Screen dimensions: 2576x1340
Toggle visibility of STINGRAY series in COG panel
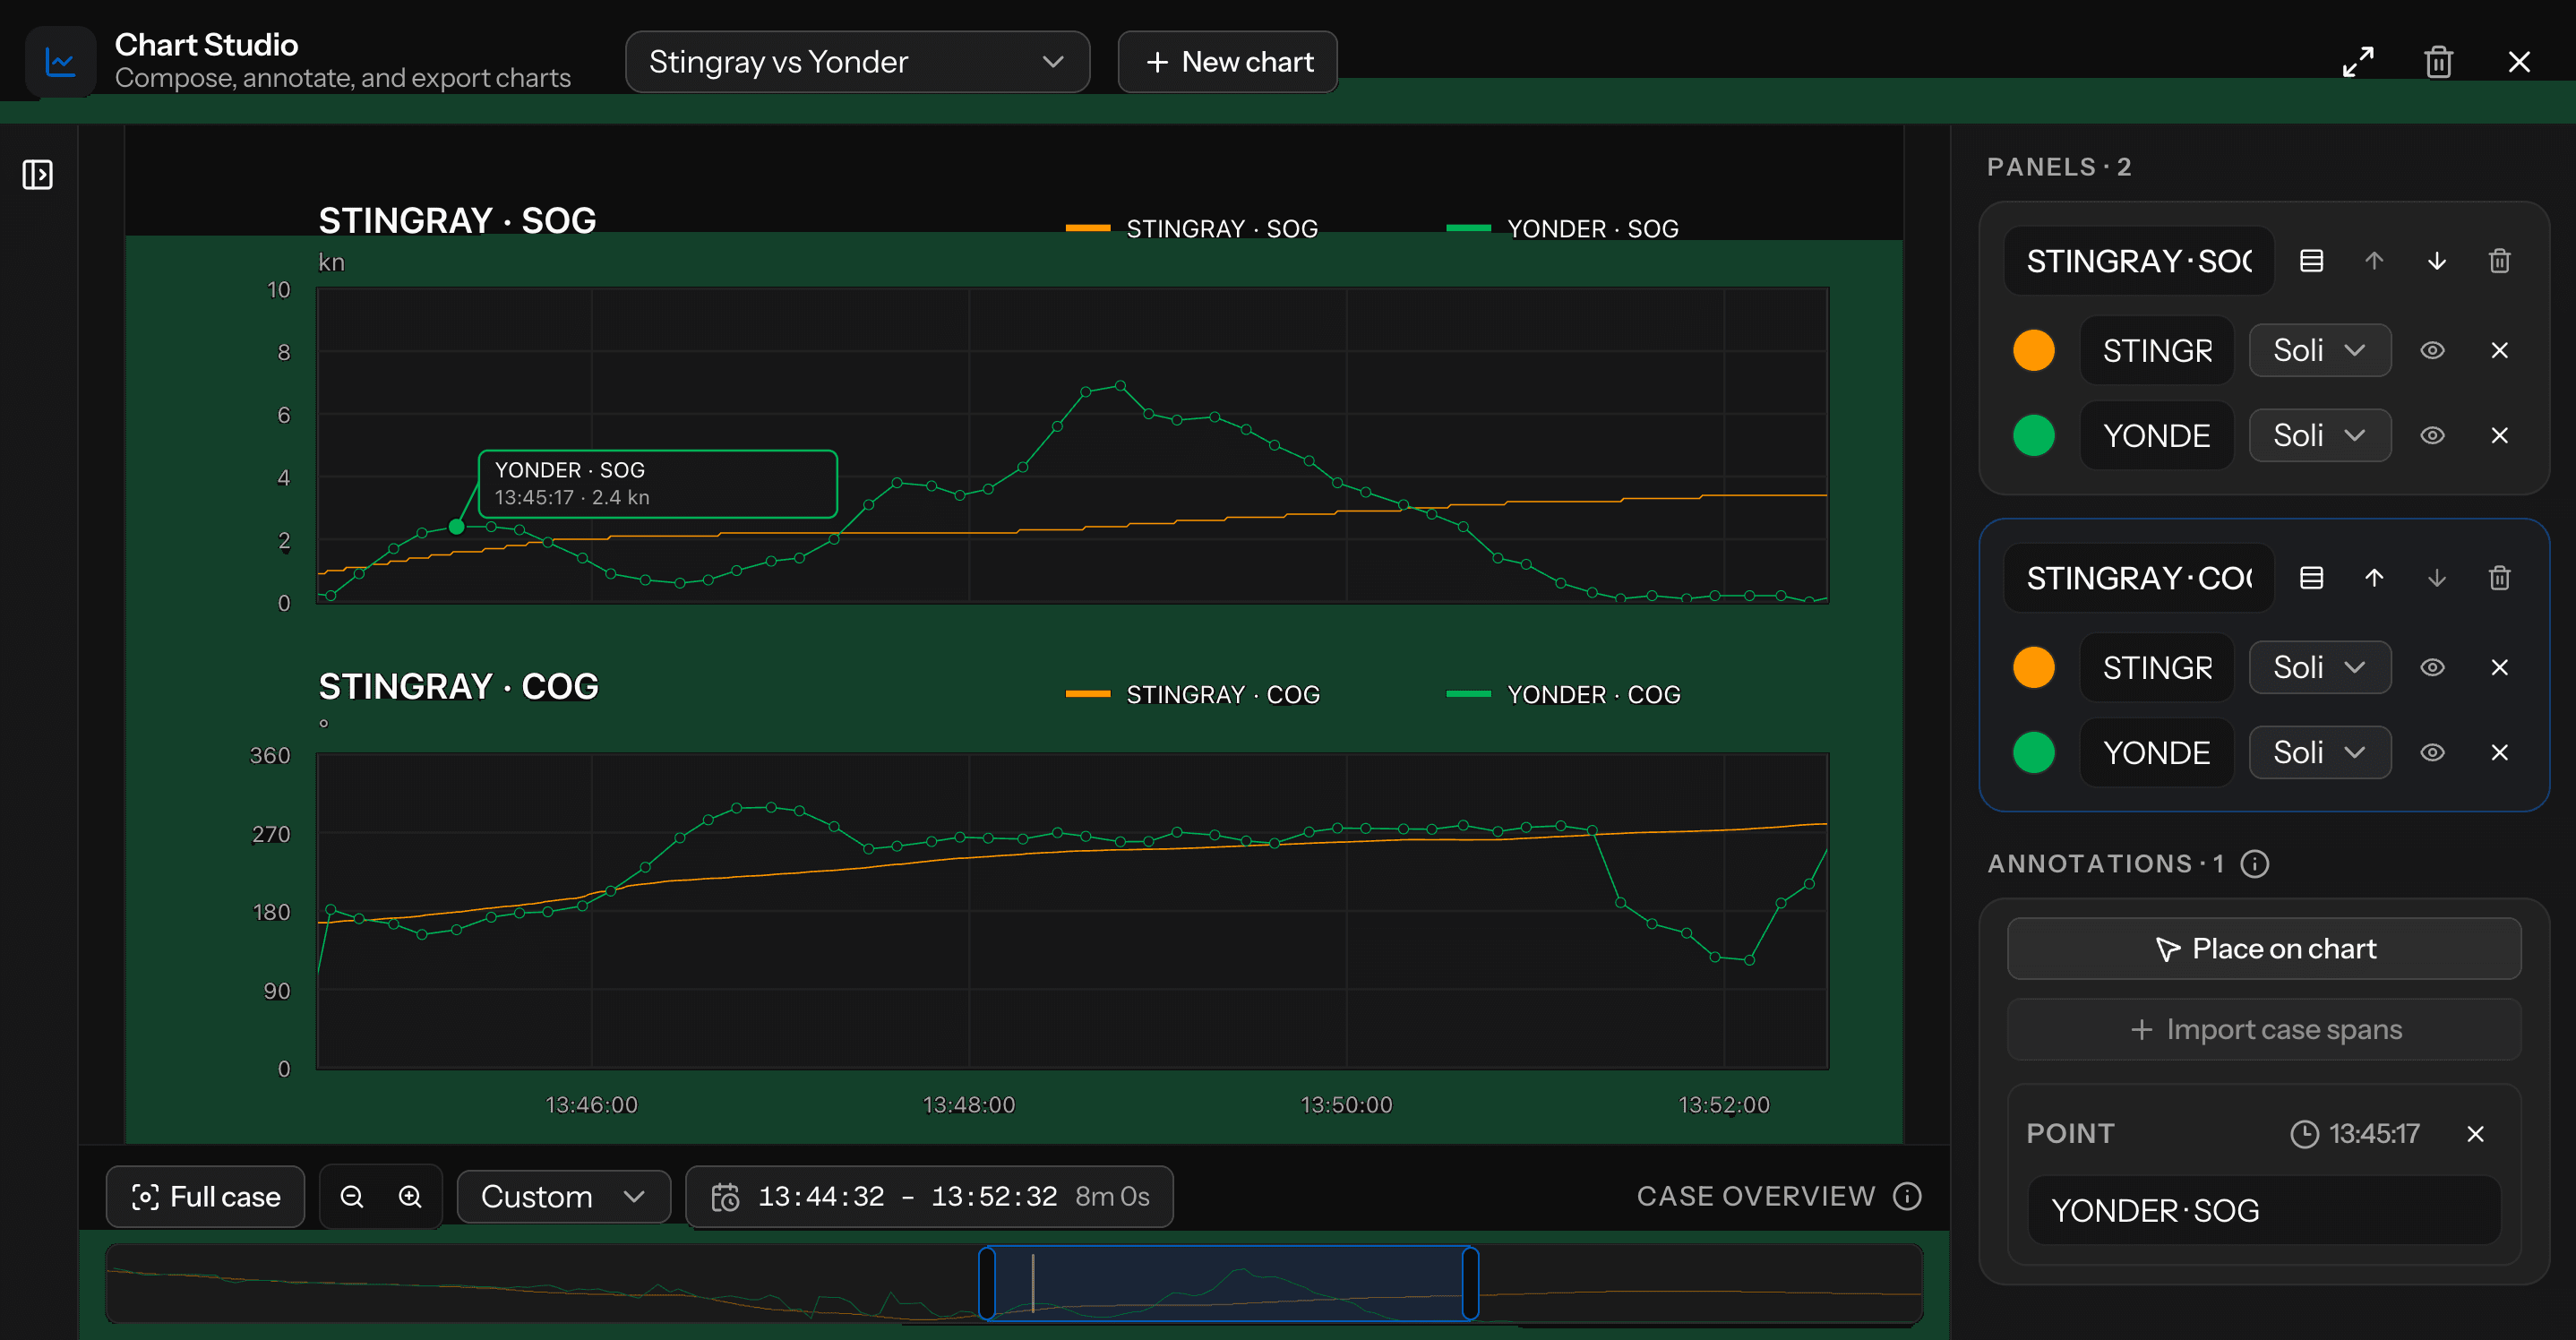pyautogui.click(x=2432, y=668)
